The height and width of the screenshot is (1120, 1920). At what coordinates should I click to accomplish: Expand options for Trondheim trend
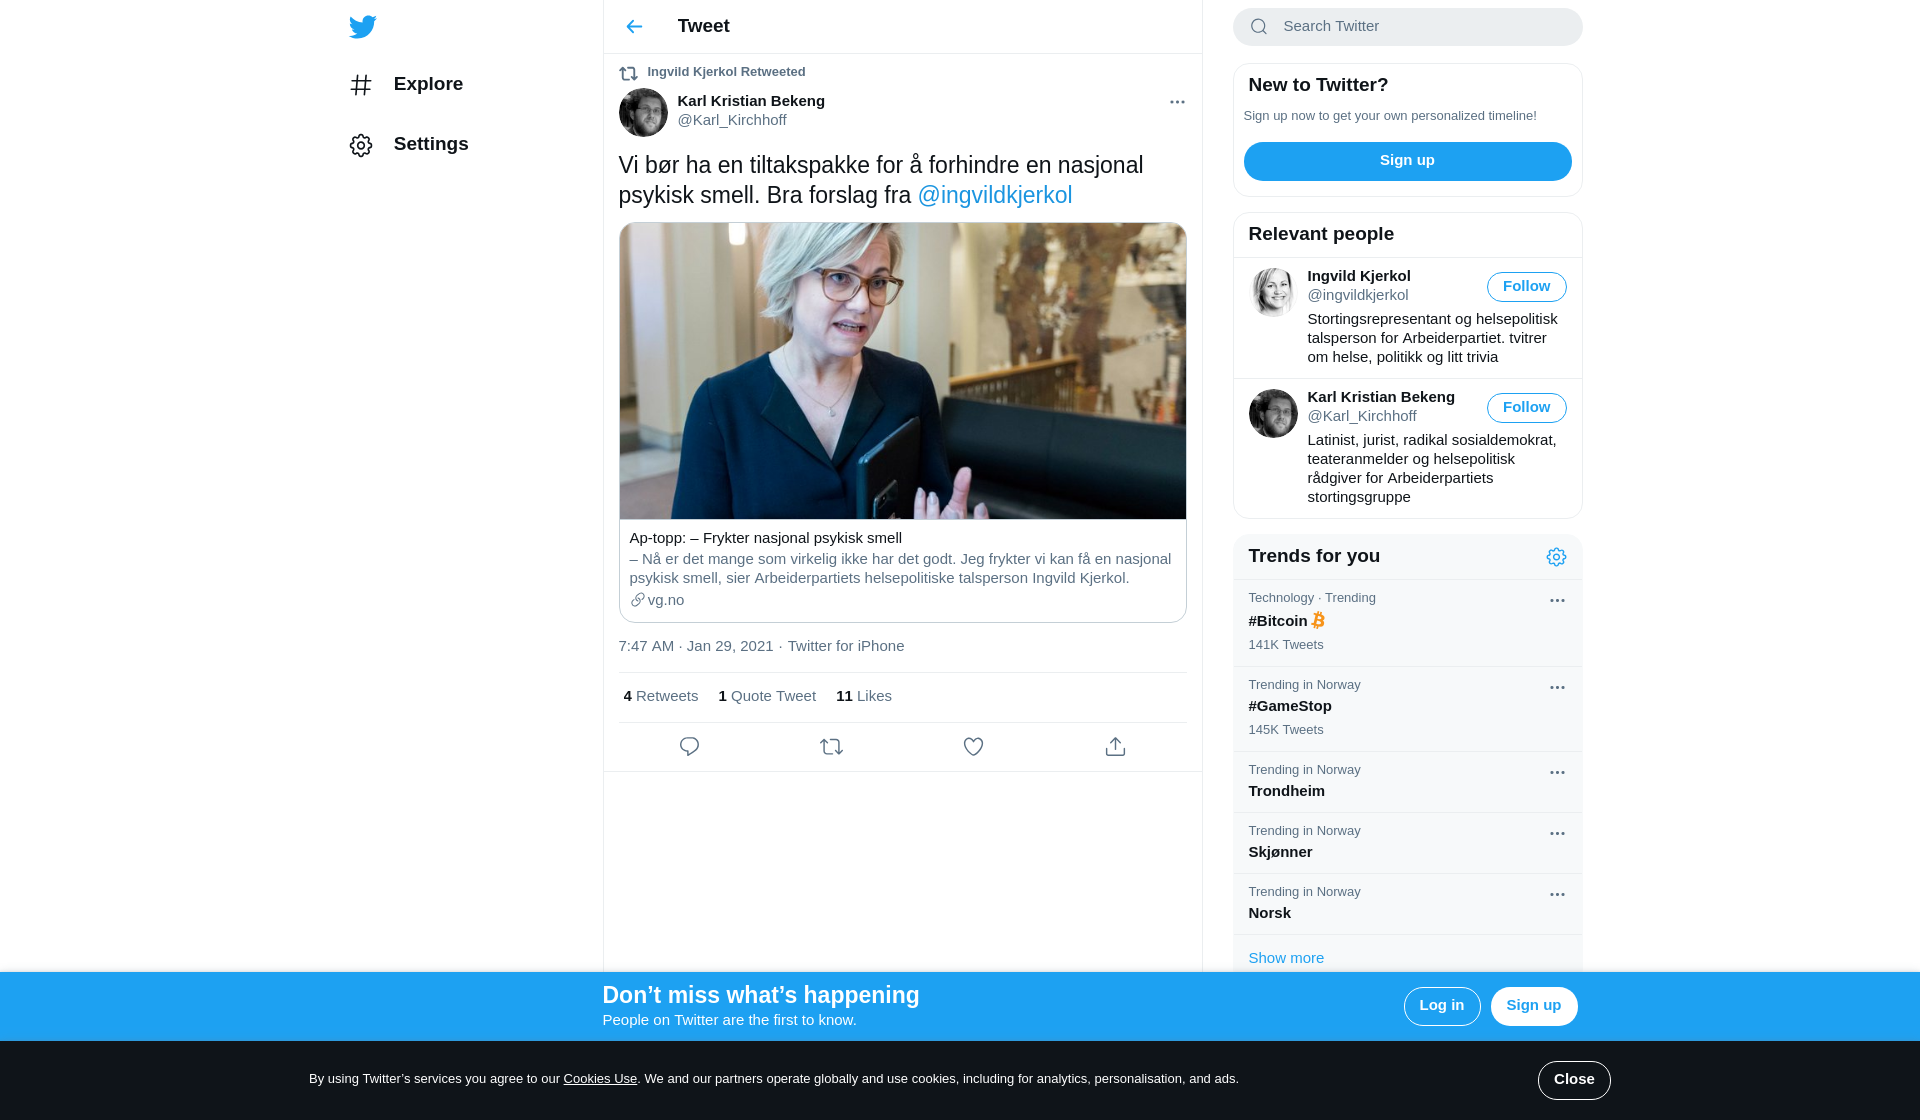(1557, 773)
